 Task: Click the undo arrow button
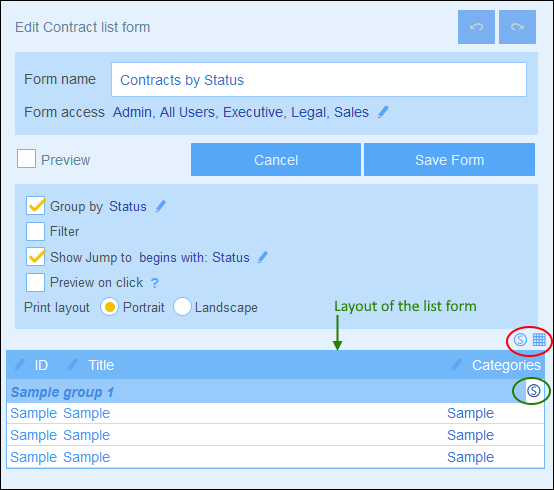point(476,27)
